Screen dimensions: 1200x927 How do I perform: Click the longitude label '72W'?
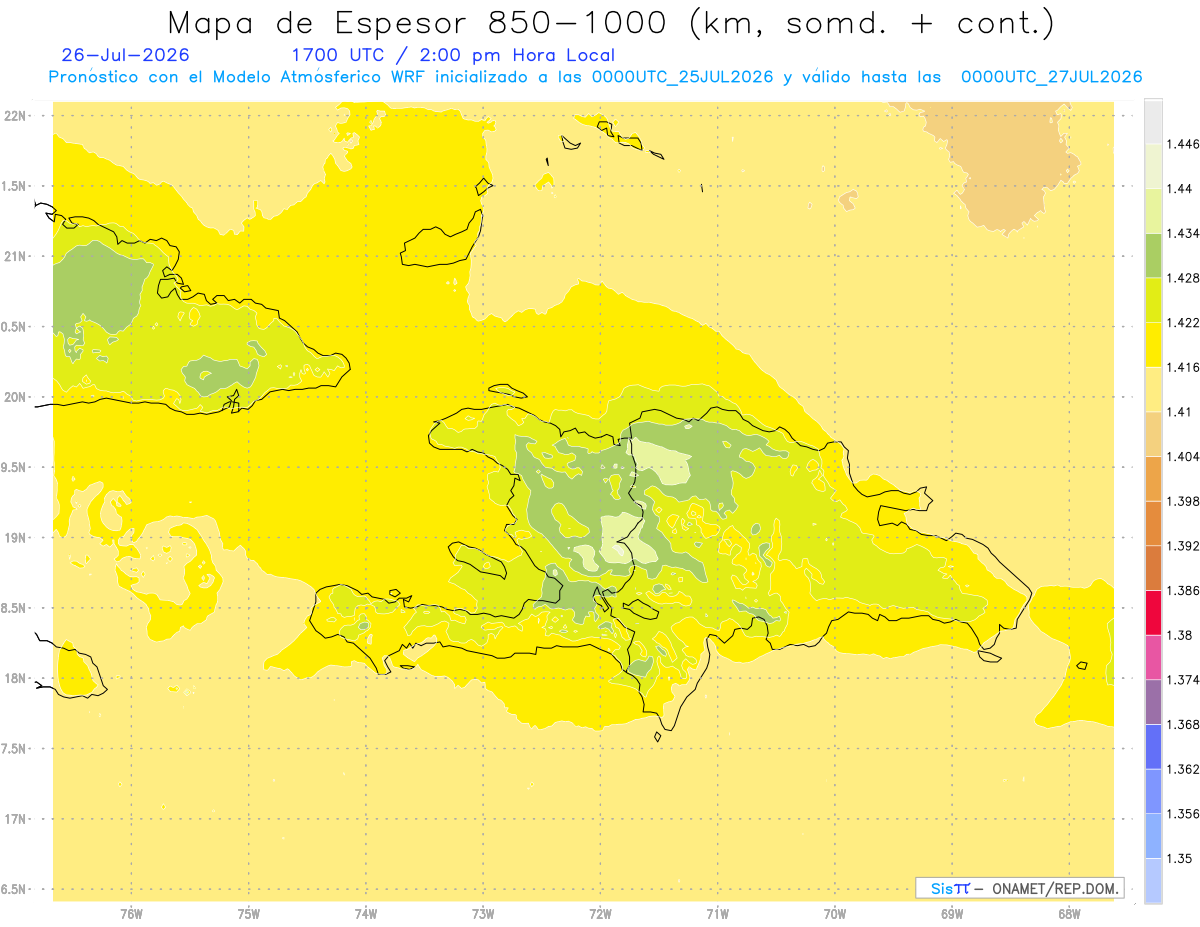tap(600, 913)
